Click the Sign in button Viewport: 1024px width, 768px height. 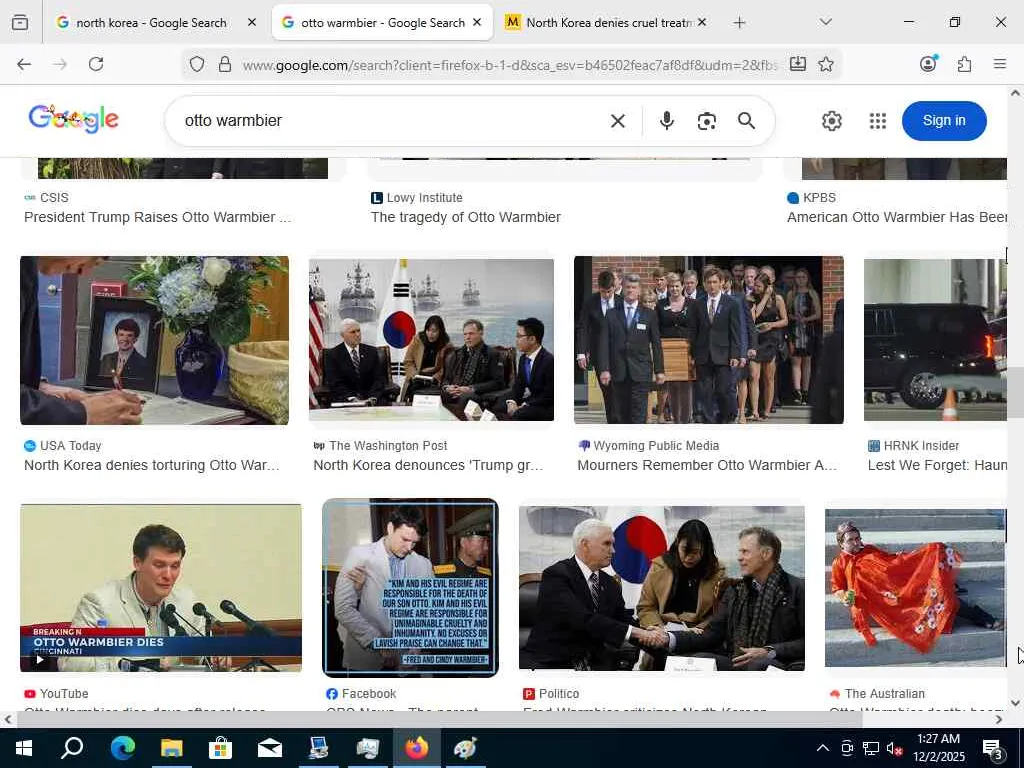[x=944, y=121]
